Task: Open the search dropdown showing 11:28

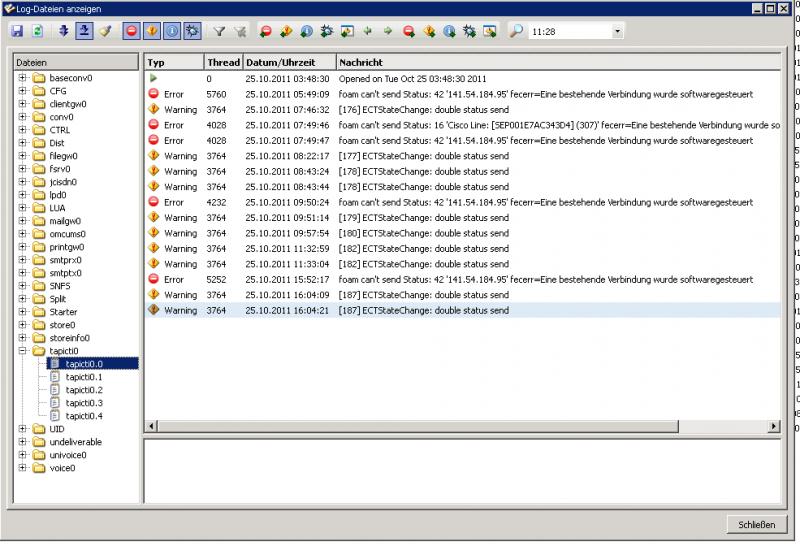Action: point(616,32)
